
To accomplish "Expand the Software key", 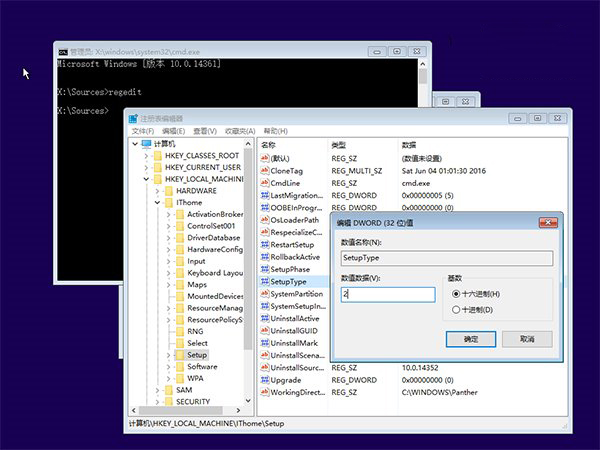I will pos(168,367).
